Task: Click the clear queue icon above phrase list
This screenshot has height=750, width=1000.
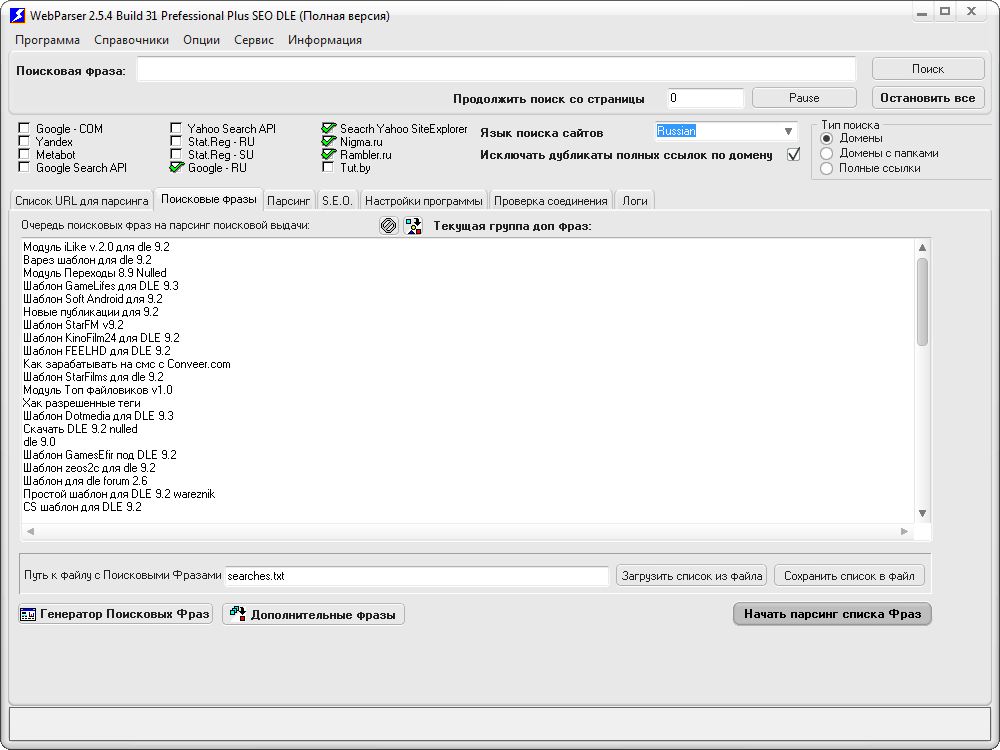Action: (388, 225)
